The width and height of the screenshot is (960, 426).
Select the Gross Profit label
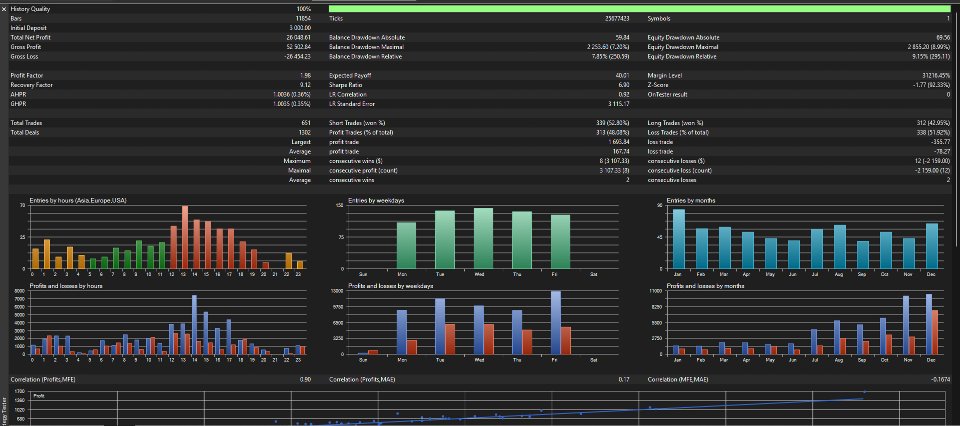(x=24, y=47)
